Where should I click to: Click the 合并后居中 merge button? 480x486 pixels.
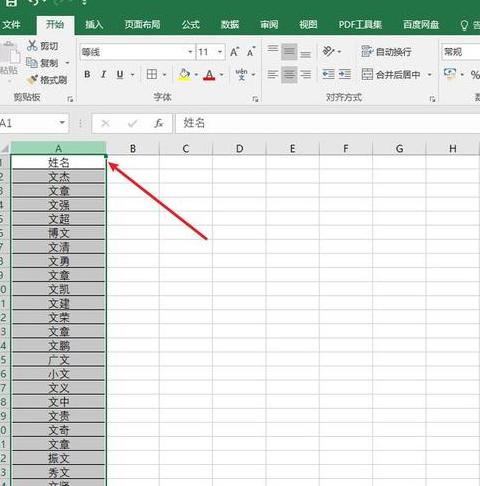pyautogui.click(x=391, y=75)
